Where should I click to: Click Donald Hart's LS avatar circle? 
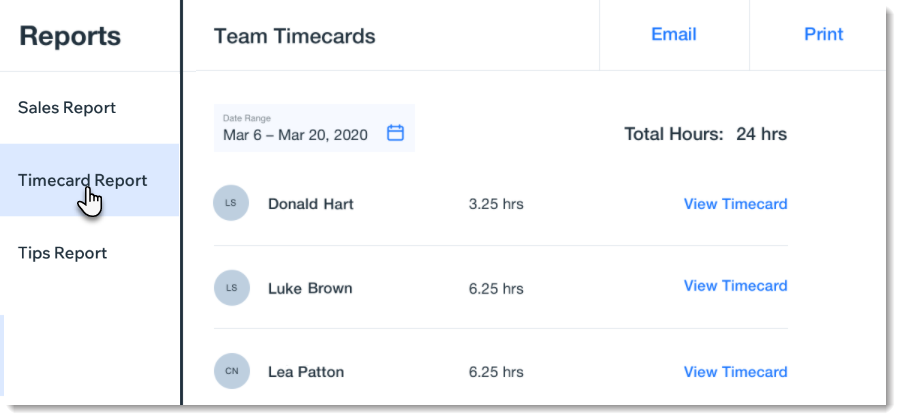click(x=231, y=203)
